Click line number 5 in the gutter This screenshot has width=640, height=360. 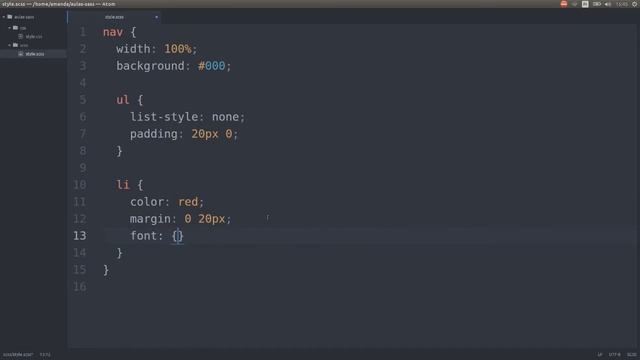coord(83,100)
